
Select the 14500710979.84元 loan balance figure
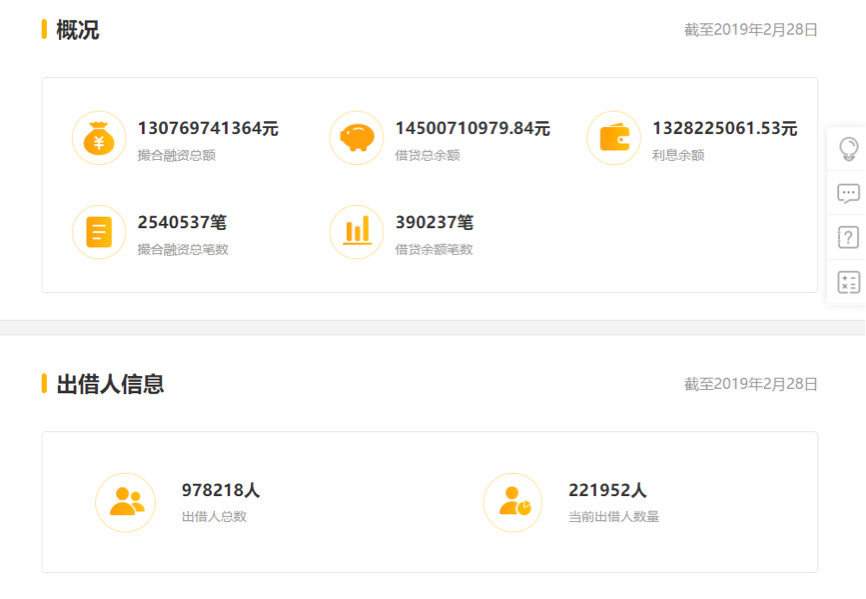(472, 128)
